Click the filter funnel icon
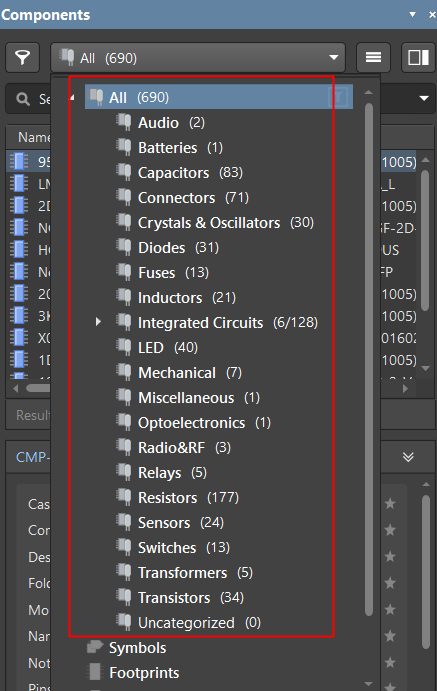This screenshot has width=437, height=691. pyautogui.click(x=22, y=57)
